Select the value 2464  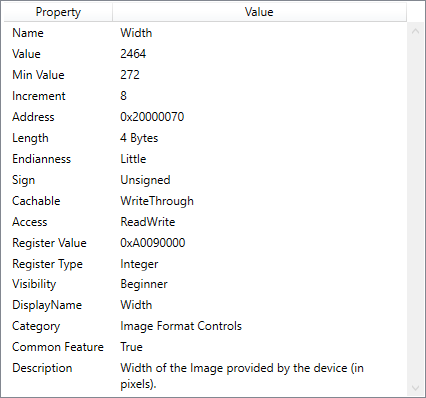coord(133,54)
